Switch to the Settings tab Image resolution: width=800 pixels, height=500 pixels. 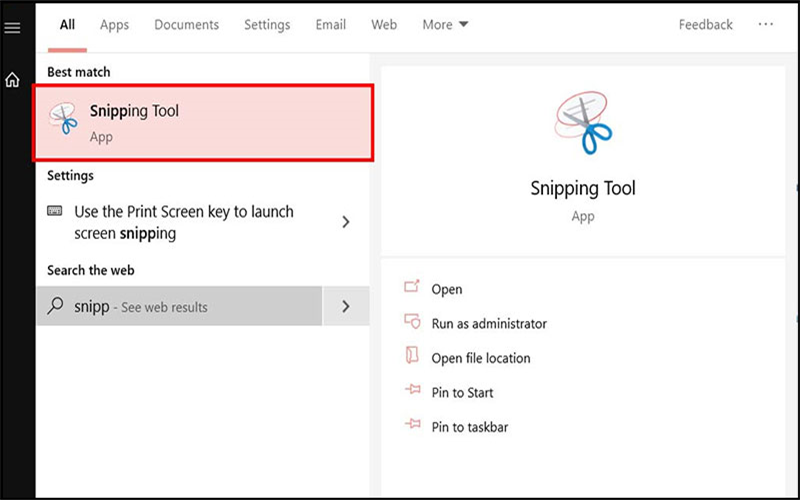coord(267,24)
